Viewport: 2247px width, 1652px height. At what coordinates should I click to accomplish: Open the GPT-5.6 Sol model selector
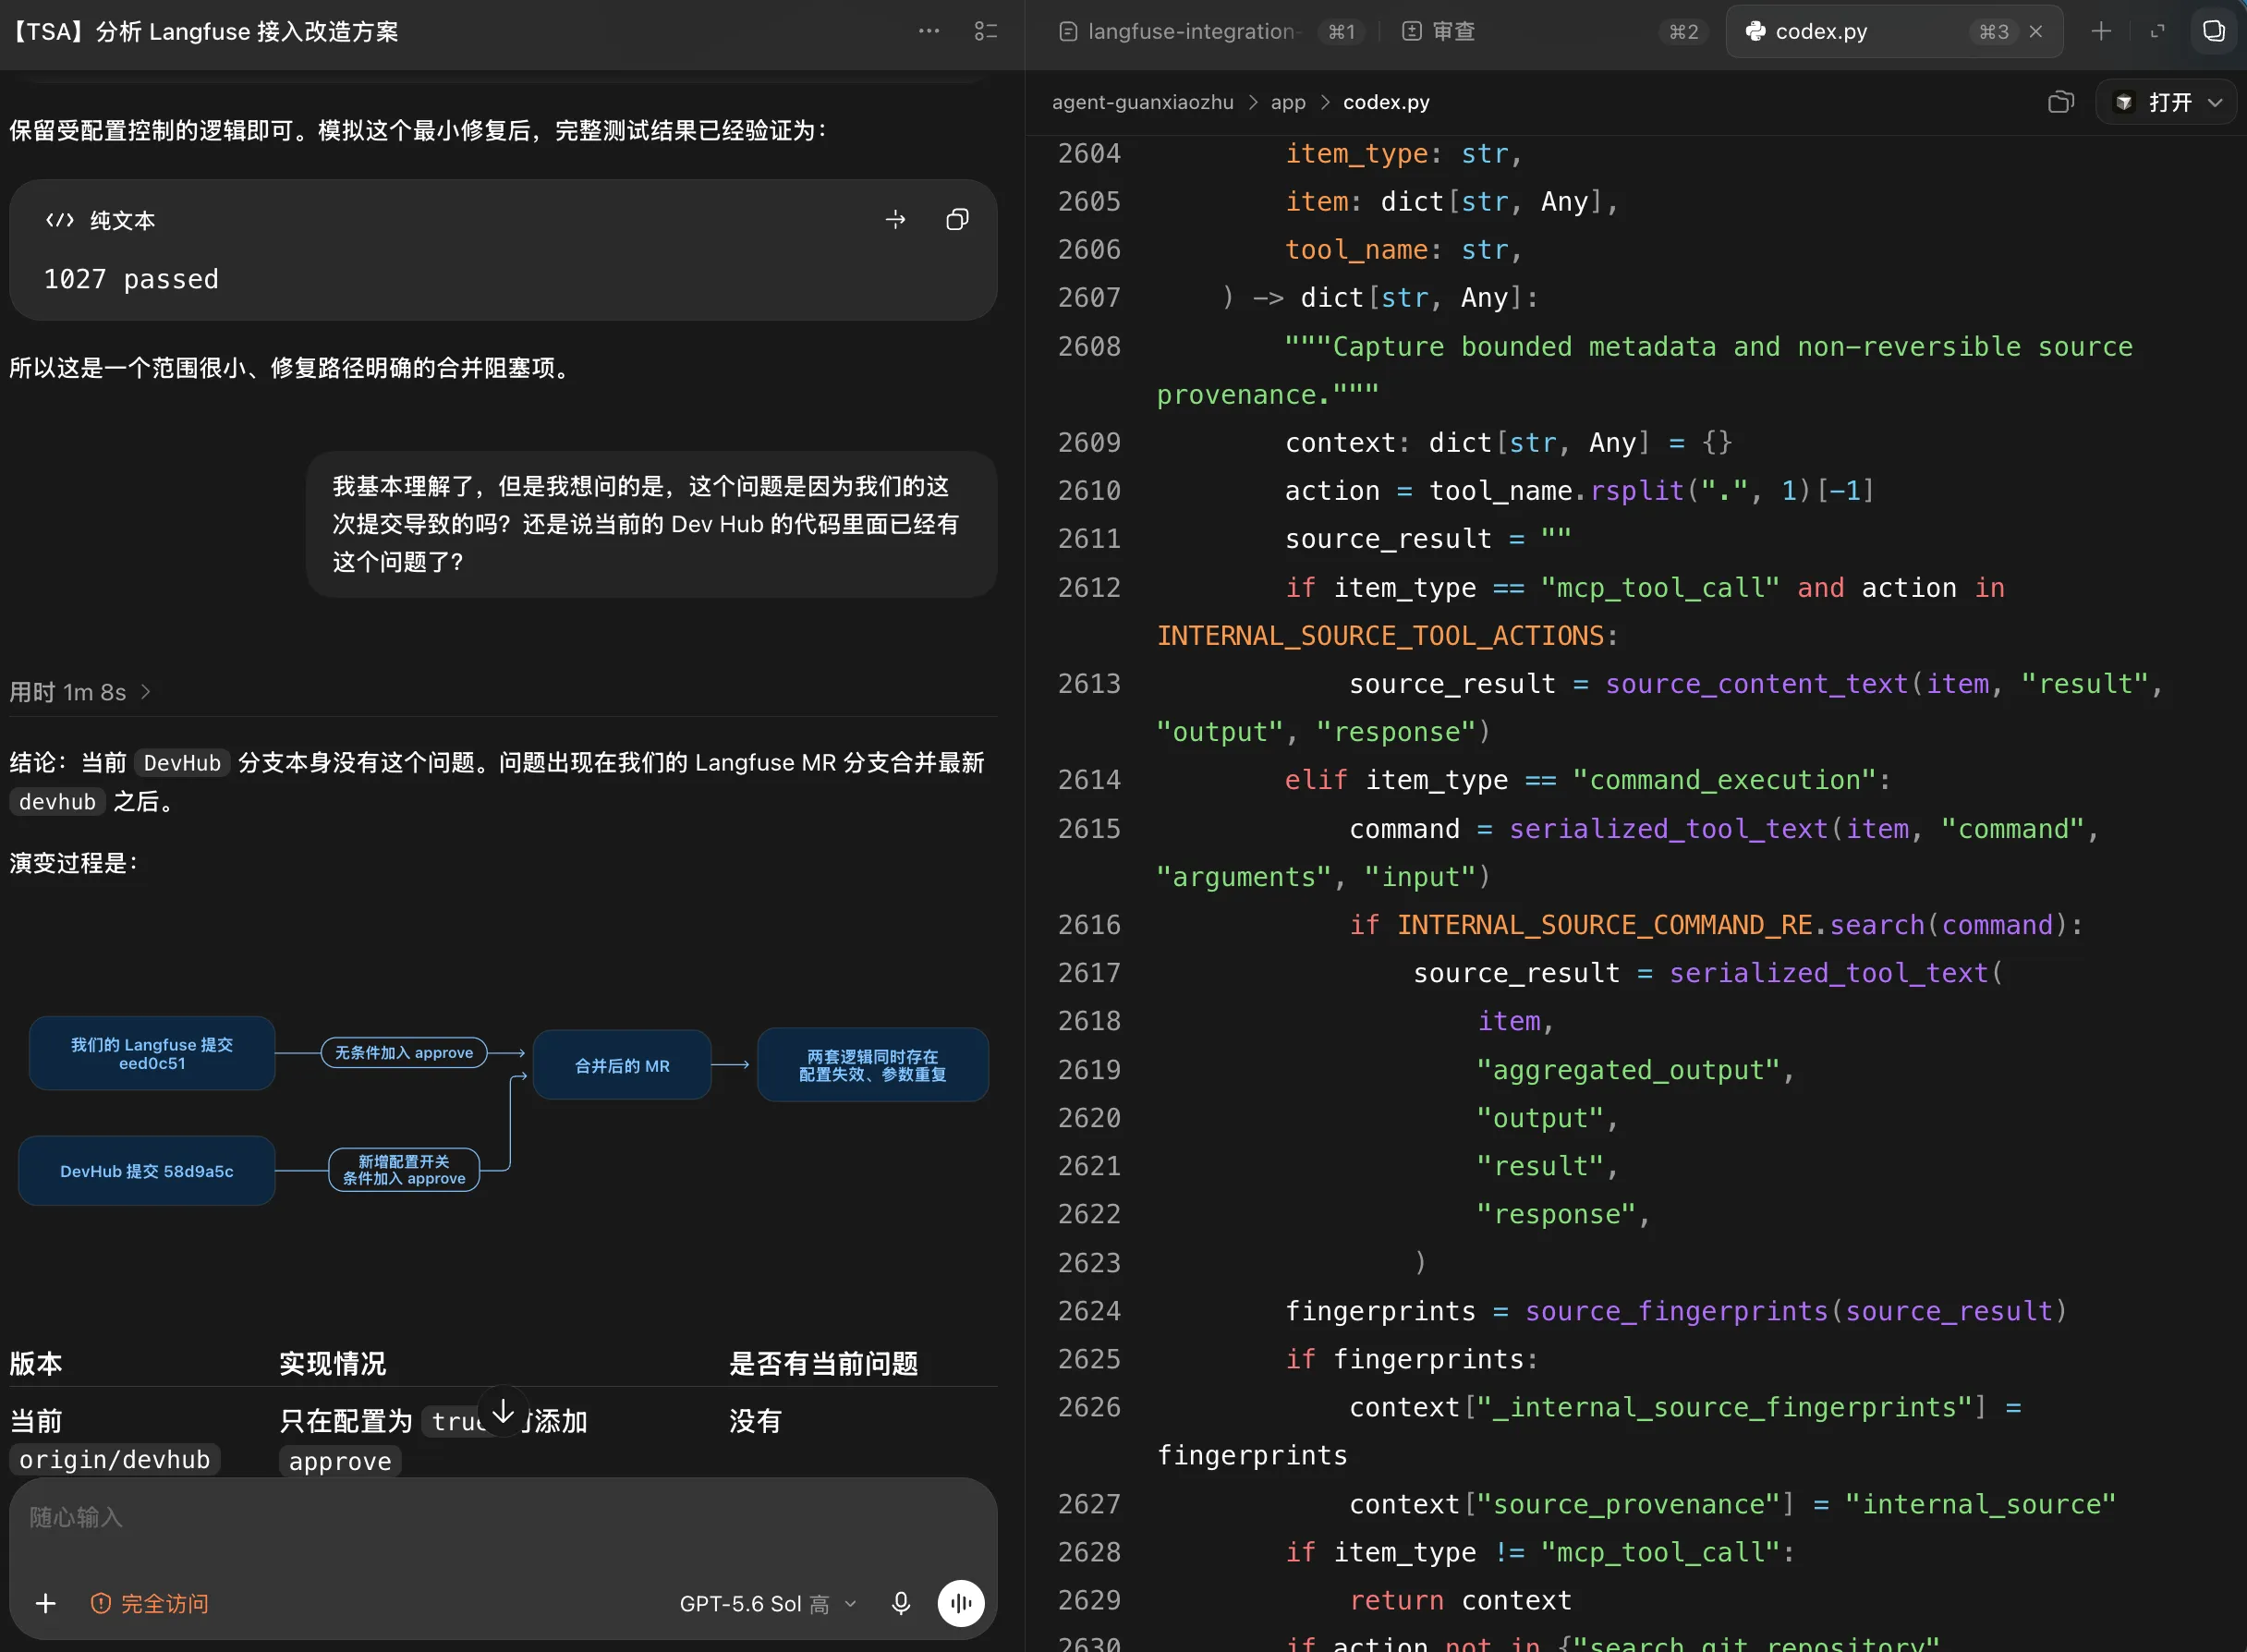pyautogui.click(x=768, y=1603)
